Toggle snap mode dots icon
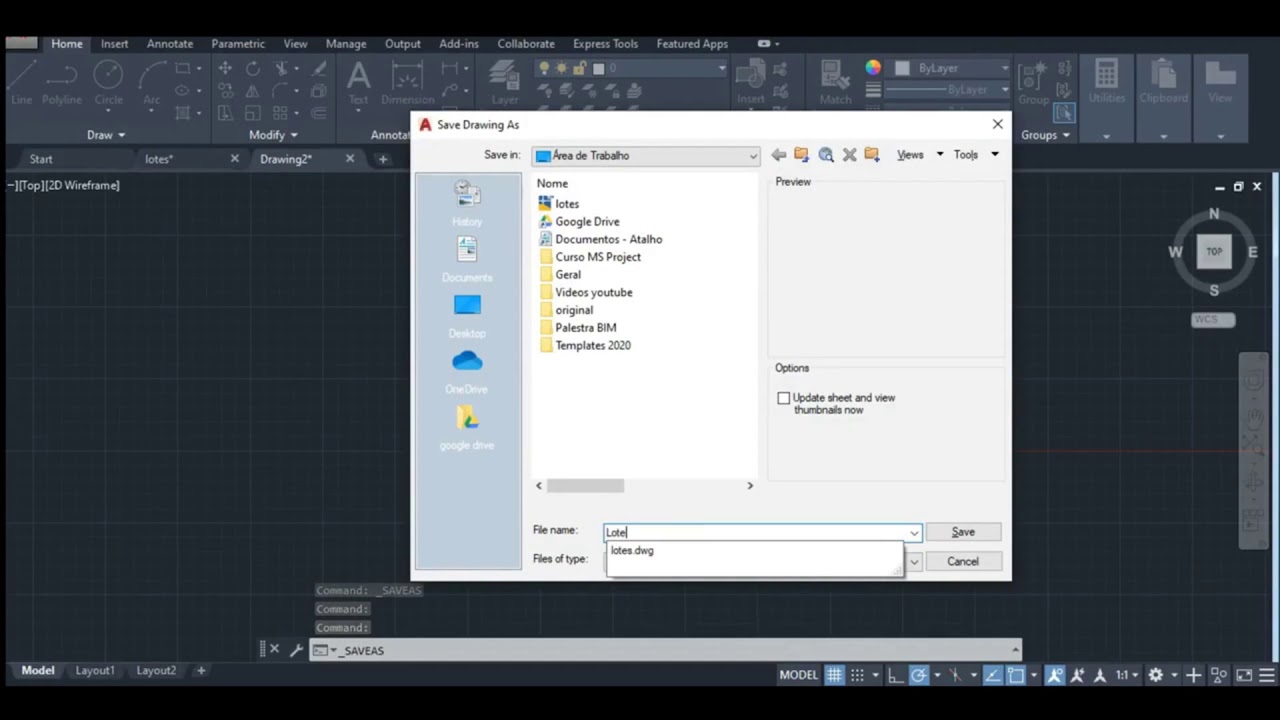This screenshot has height=720, width=1280. [857, 675]
